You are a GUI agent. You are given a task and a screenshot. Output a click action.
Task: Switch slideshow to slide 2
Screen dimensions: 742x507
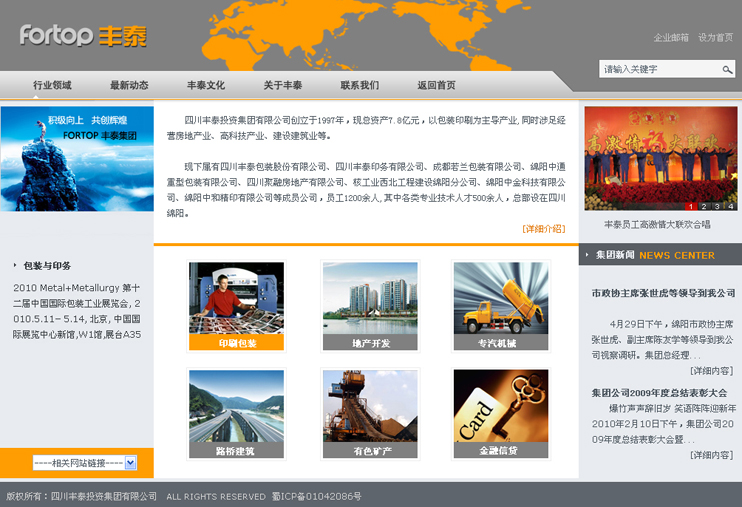pos(704,206)
